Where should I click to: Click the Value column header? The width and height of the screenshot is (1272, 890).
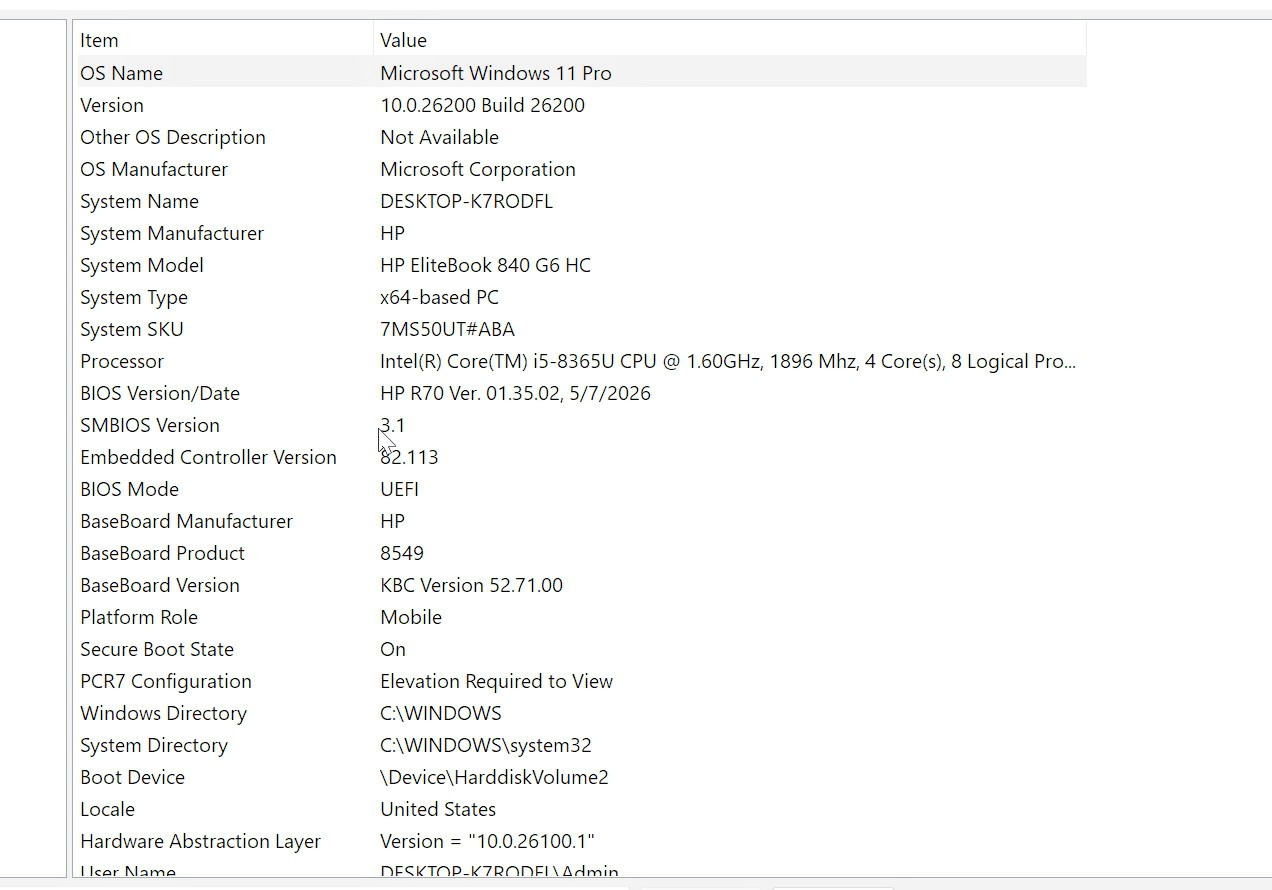pyautogui.click(x=730, y=40)
